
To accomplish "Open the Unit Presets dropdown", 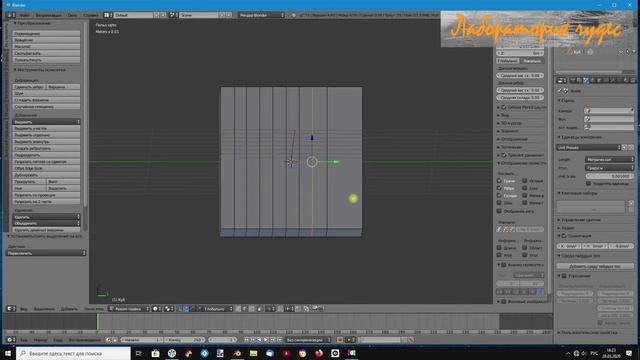I will (x=589, y=147).
